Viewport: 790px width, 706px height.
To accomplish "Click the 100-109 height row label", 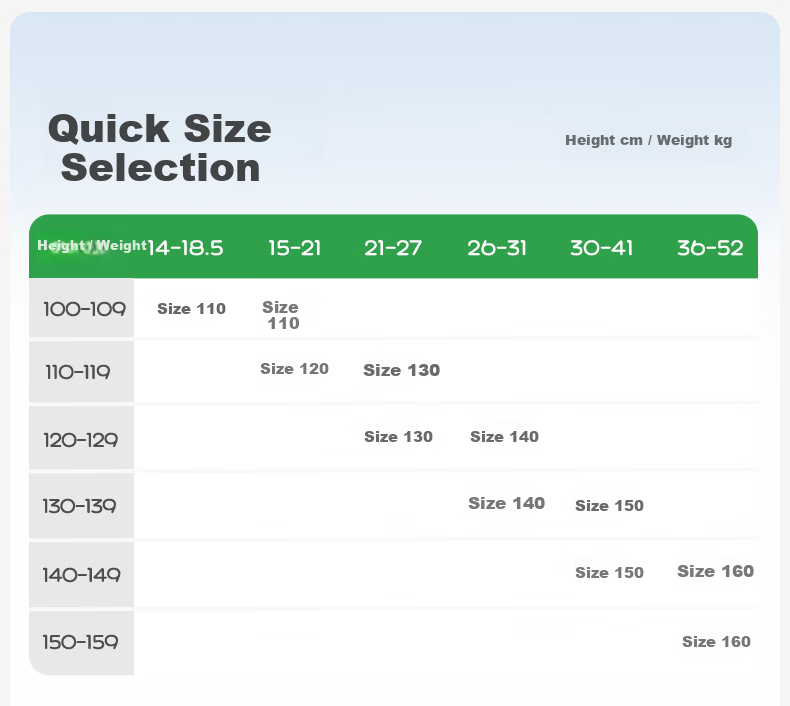I will coord(84,309).
